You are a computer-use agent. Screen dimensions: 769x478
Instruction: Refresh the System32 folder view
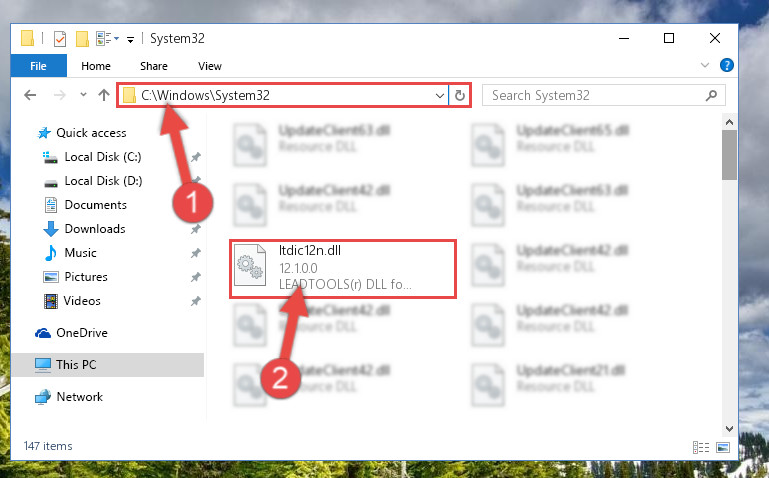[460, 95]
